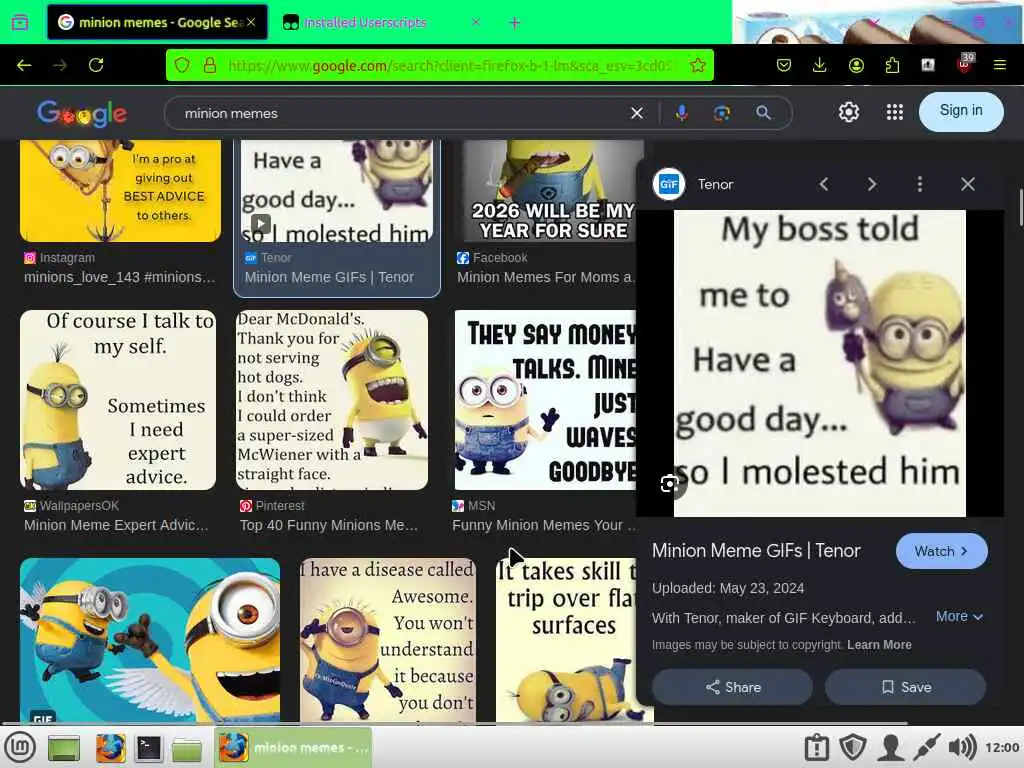Image resolution: width=1024 pixels, height=768 pixels.
Task: Click the Sign in button
Action: pos(961,112)
